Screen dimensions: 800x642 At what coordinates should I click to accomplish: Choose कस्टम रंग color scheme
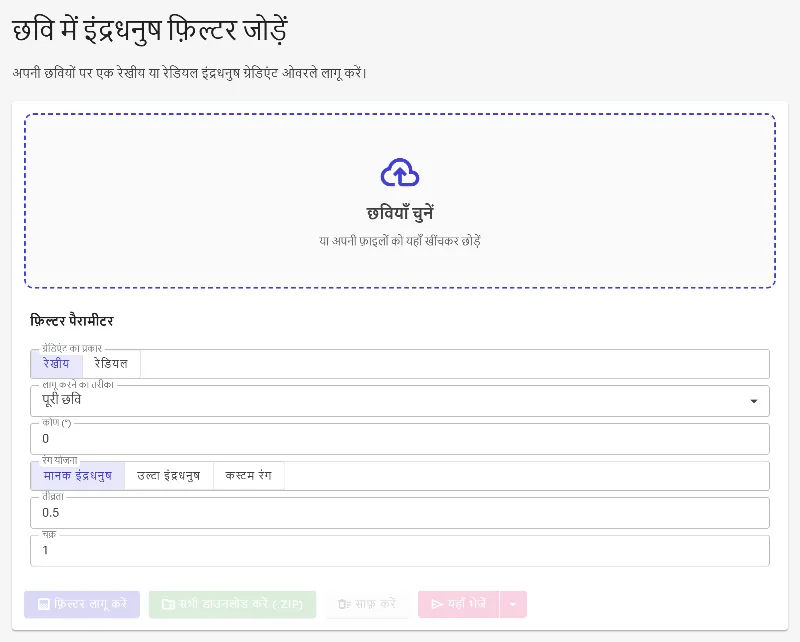click(x=248, y=476)
